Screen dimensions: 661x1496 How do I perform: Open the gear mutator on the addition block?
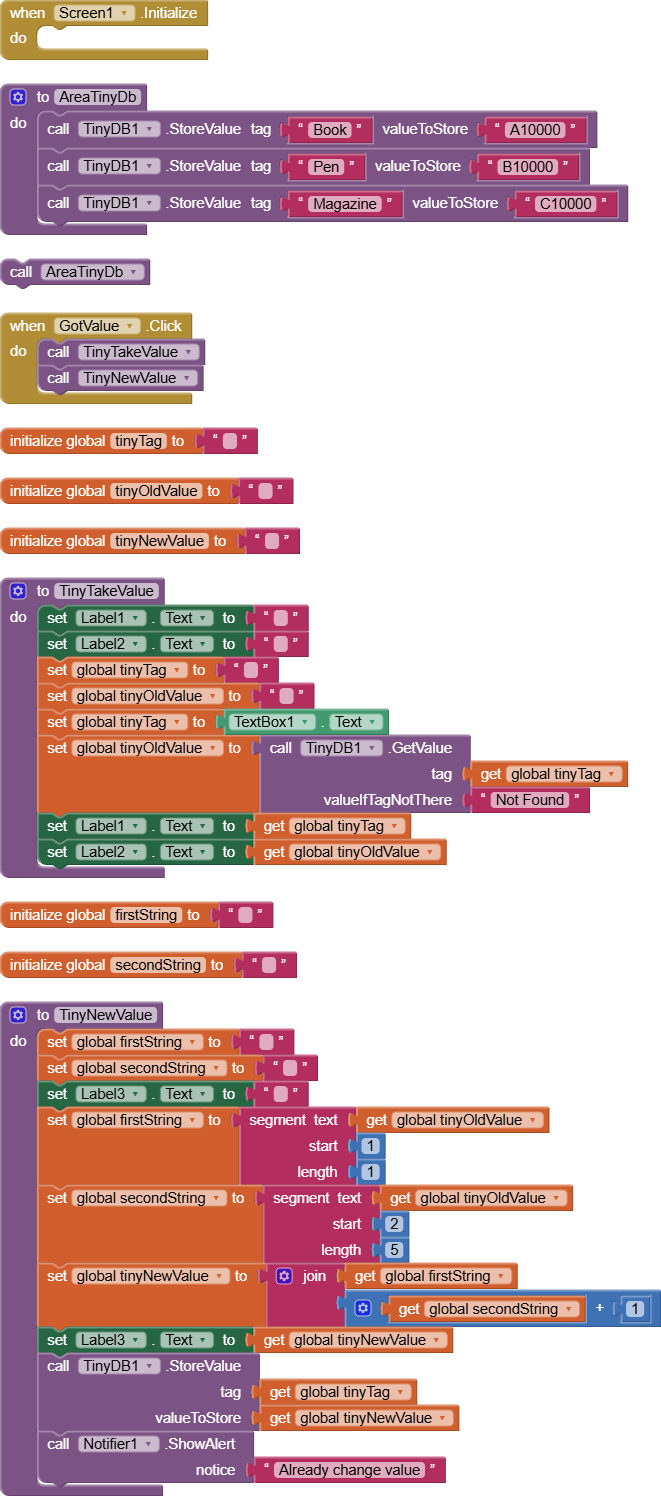tap(363, 1308)
